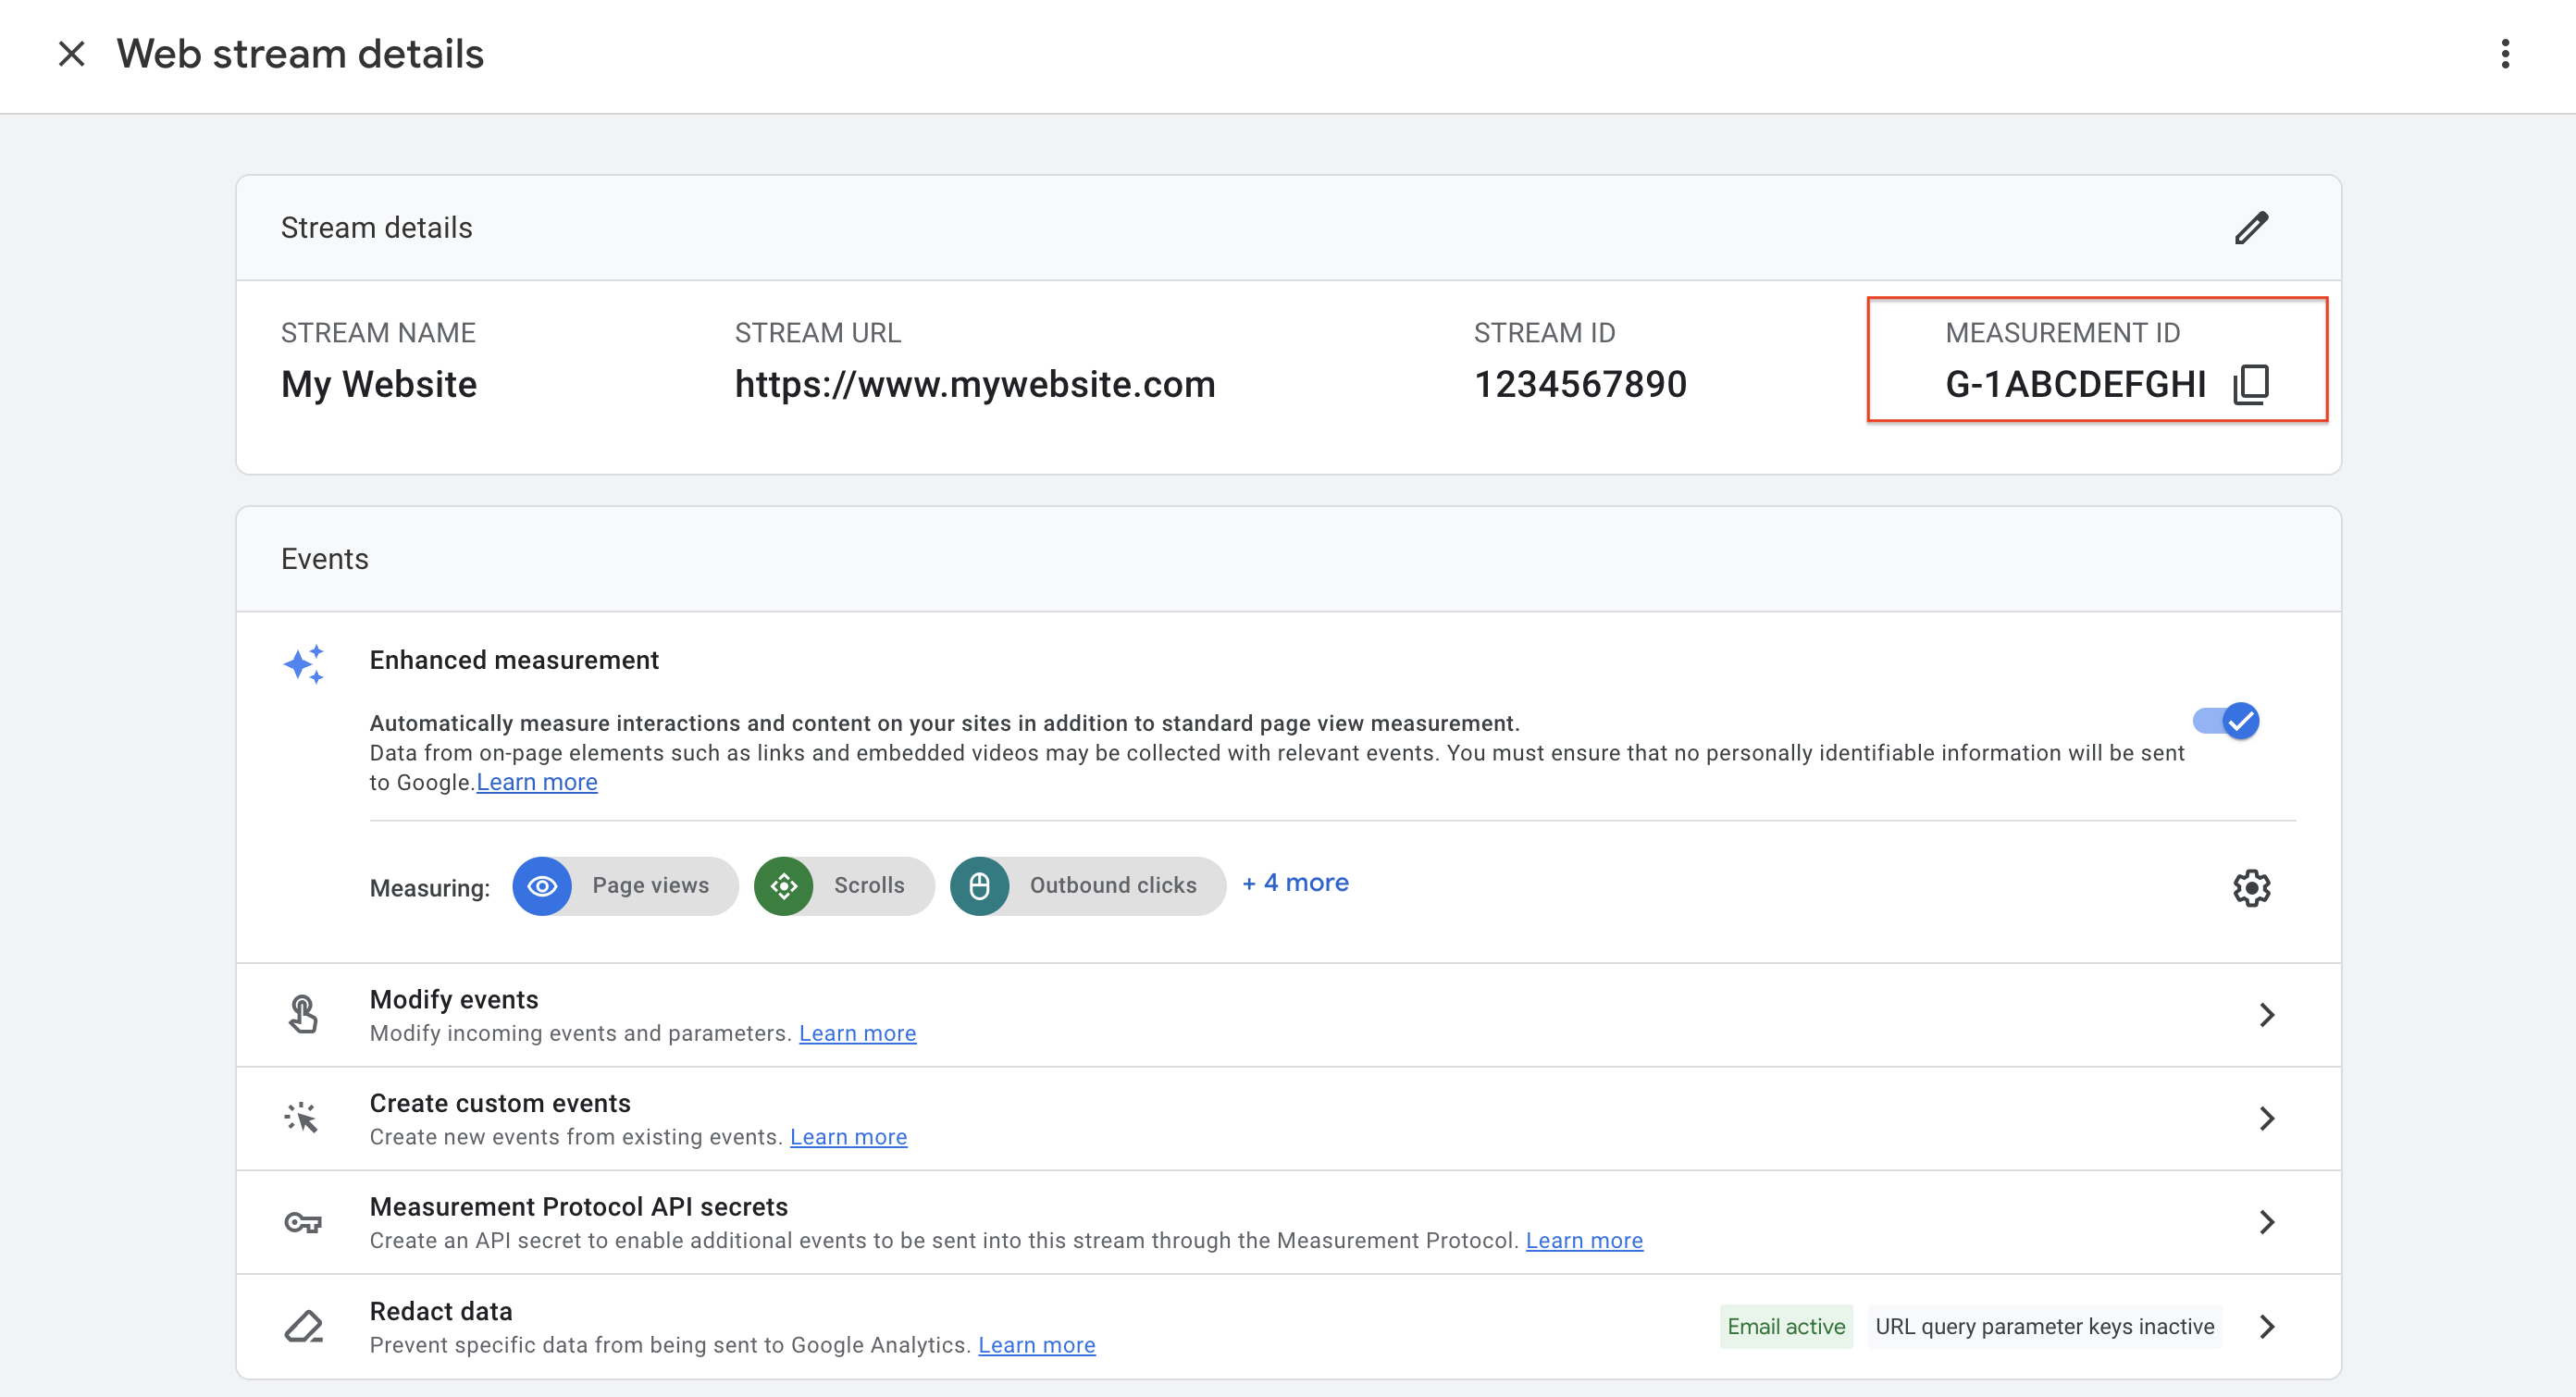
Task: Click the Stream details section header
Action: (x=376, y=228)
